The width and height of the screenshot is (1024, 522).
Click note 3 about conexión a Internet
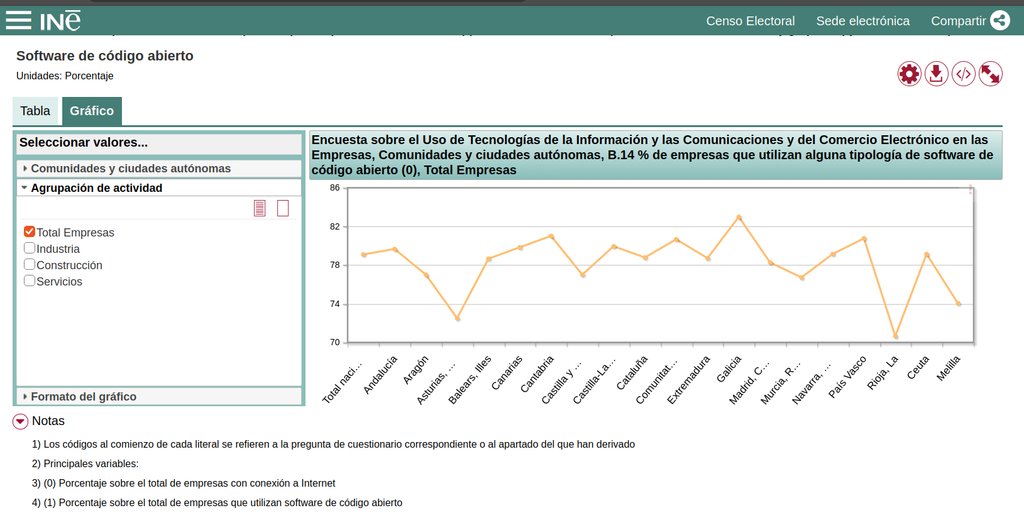coord(184,483)
